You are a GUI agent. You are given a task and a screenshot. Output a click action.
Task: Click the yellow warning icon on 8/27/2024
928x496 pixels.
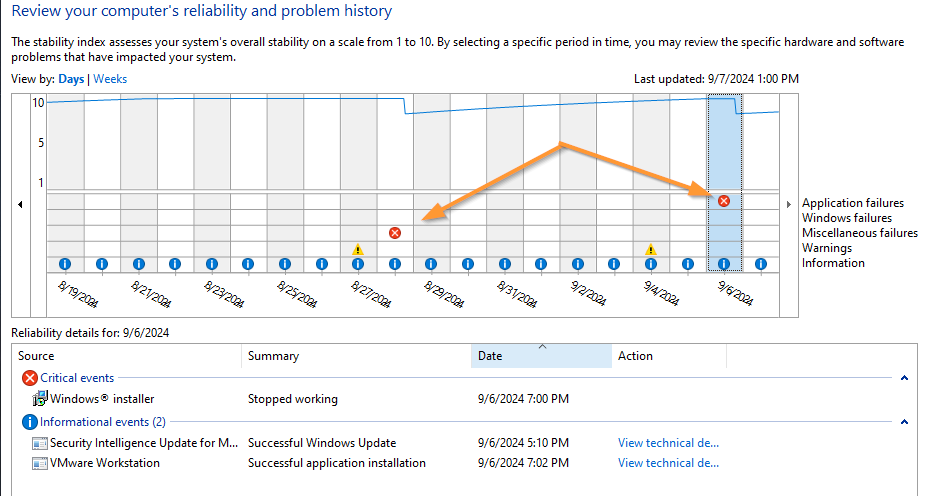point(357,249)
